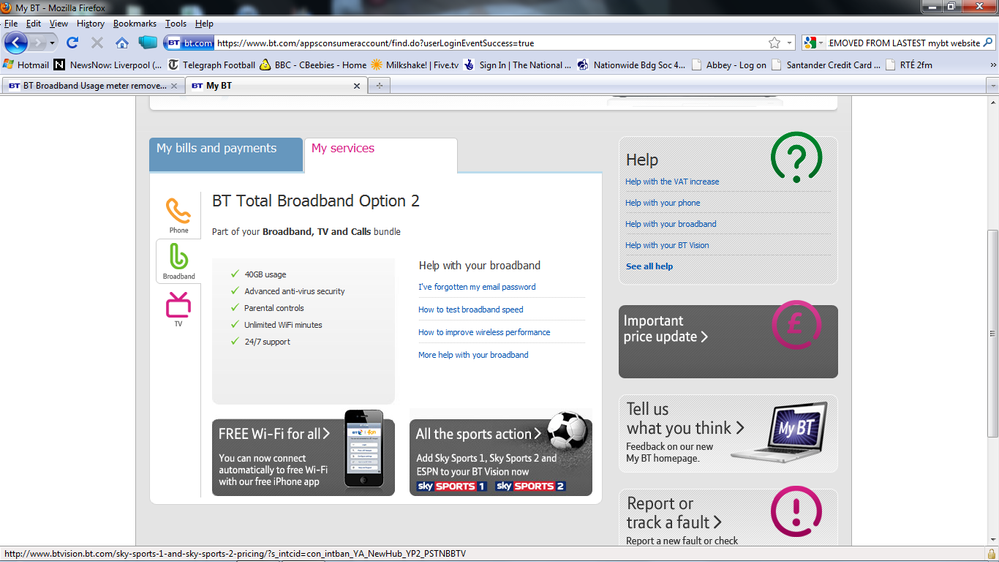Click the Google search engine icon
Viewport: 999px width, 562px height.
pyautogui.click(x=810, y=43)
